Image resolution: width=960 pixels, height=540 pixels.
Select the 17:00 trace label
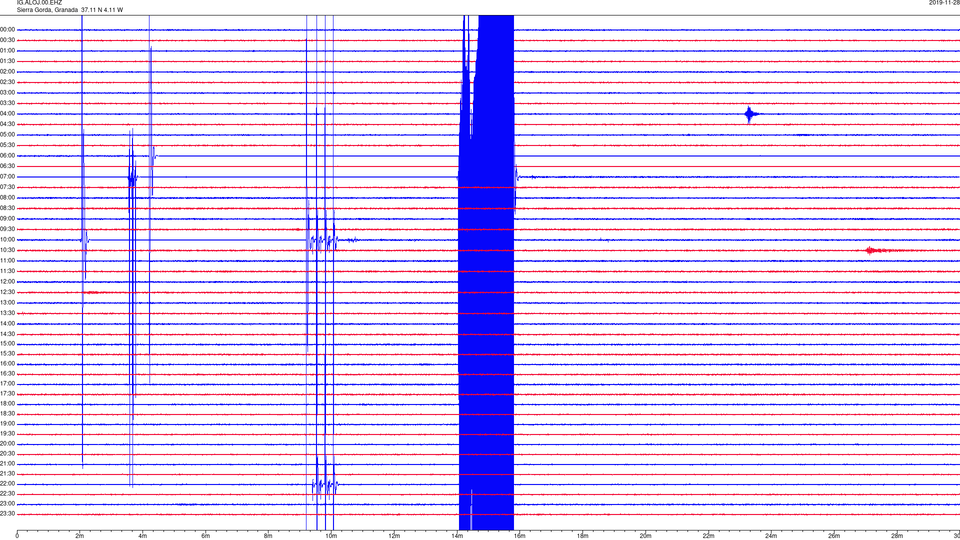(x=7, y=383)
